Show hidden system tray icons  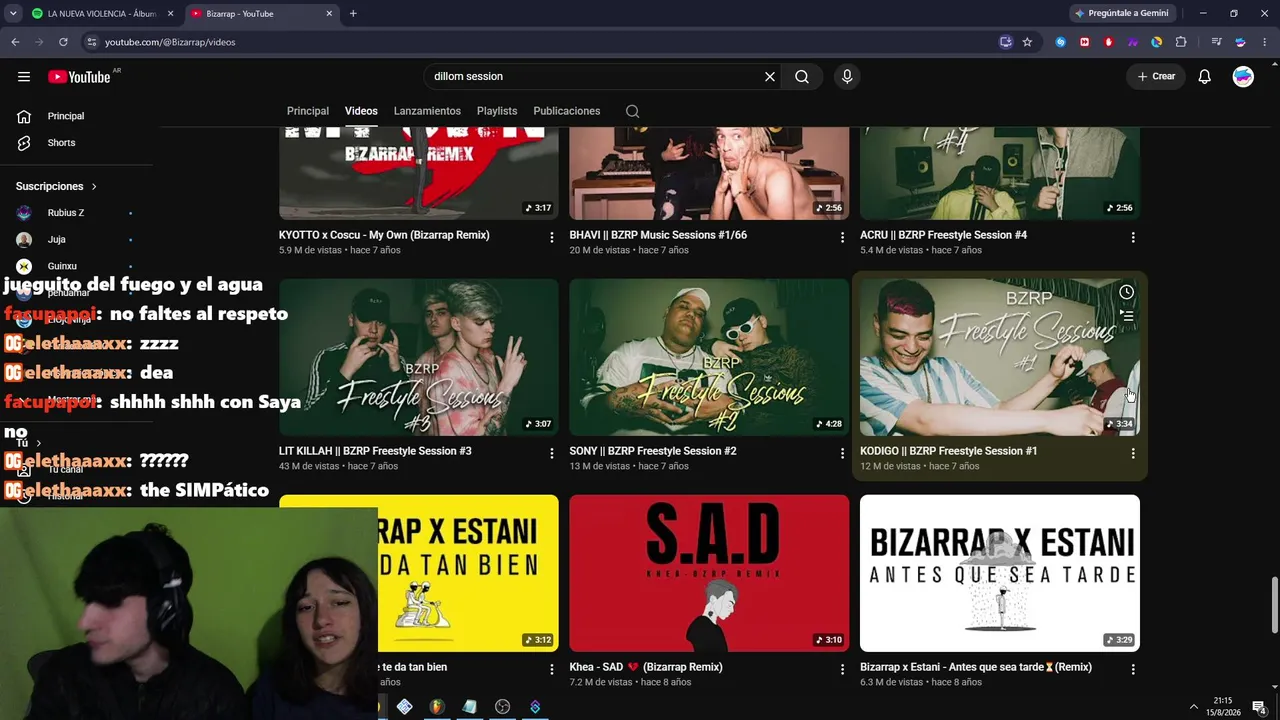coord(1193,707)
